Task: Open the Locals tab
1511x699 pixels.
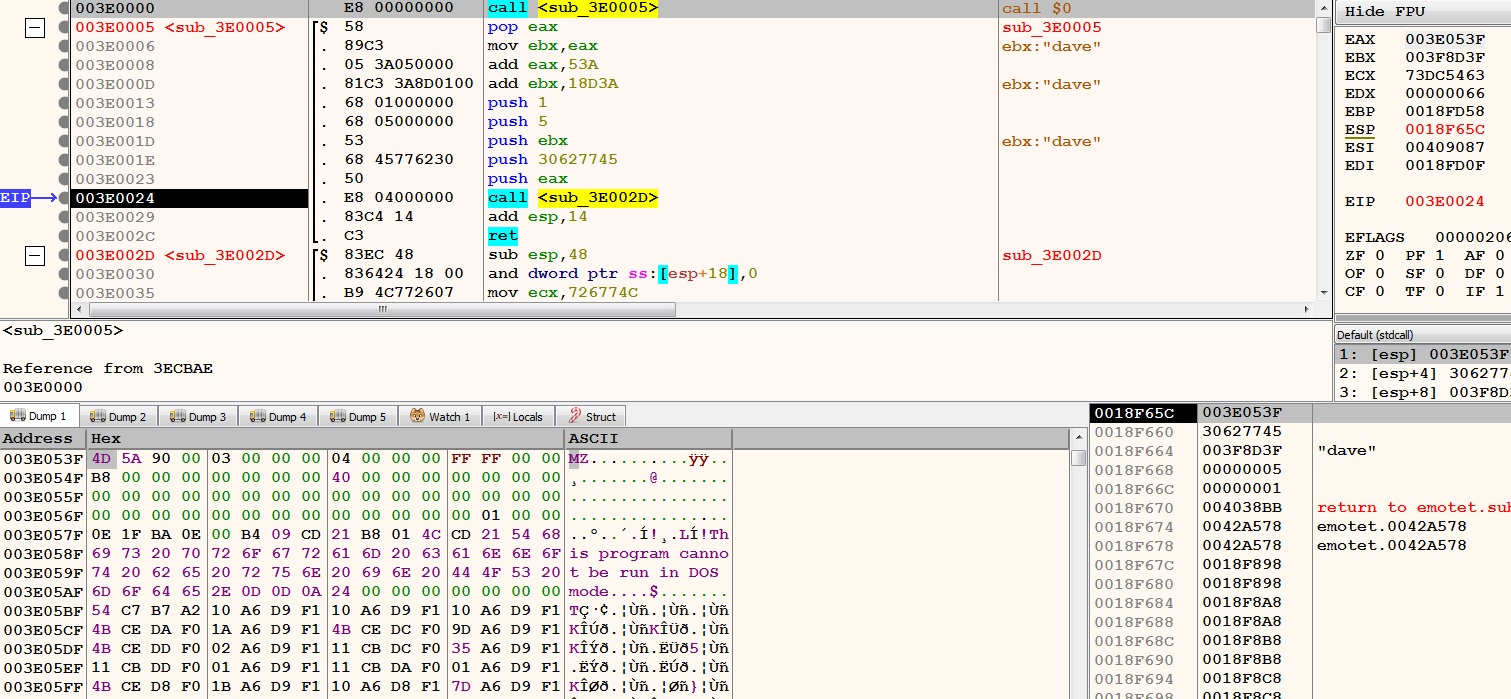Action: [x=518, y=416]
